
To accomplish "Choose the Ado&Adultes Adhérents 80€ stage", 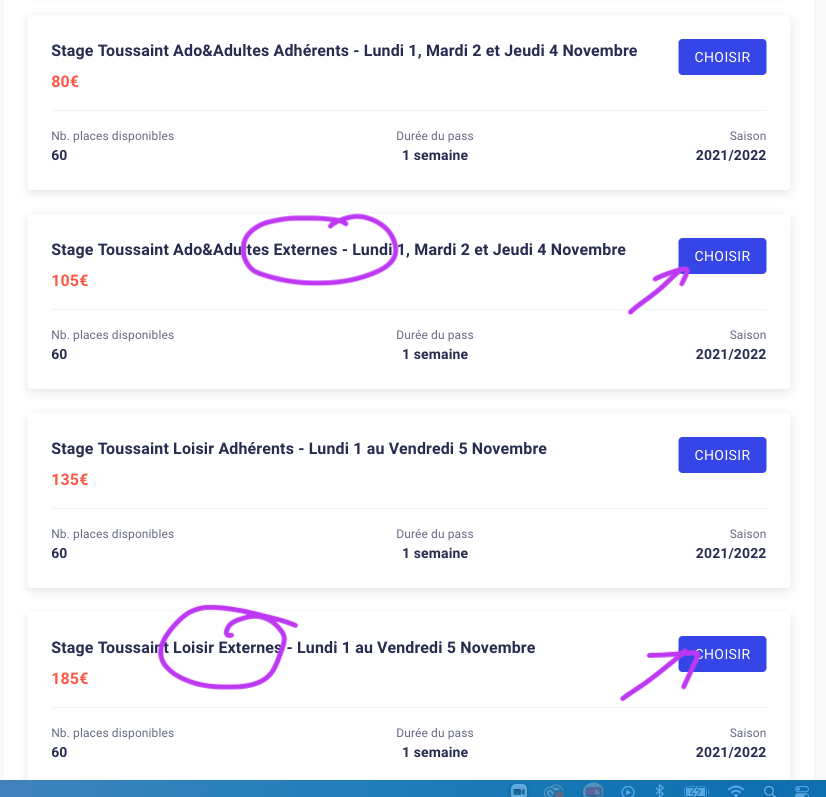I will (x=722, y=57).
